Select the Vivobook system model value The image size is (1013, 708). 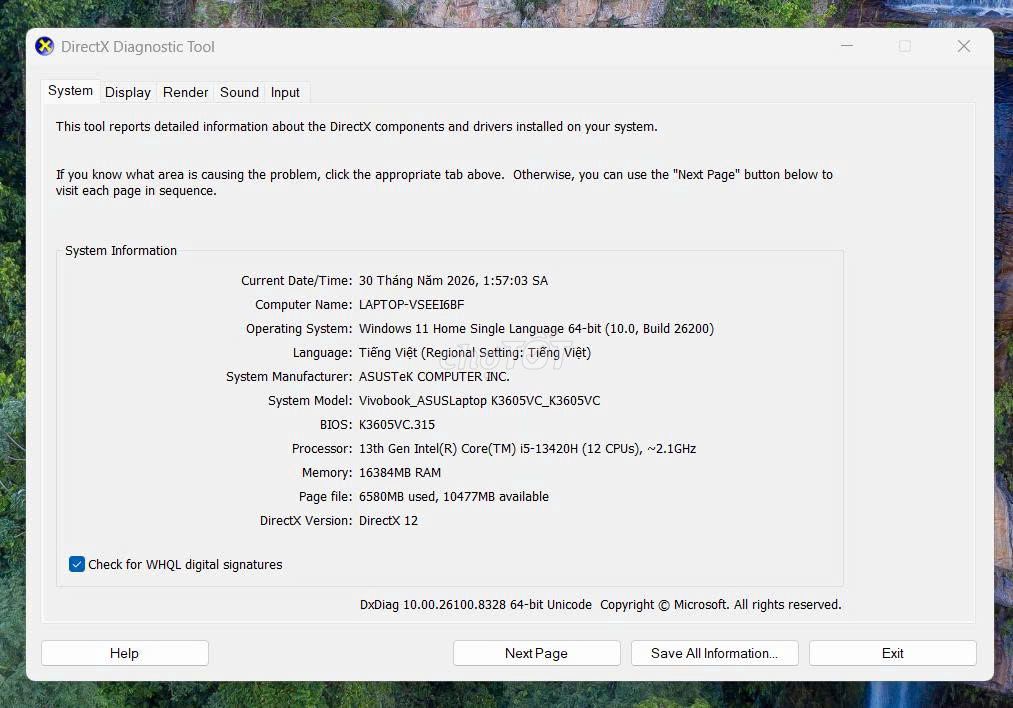(x=479, y=401)
